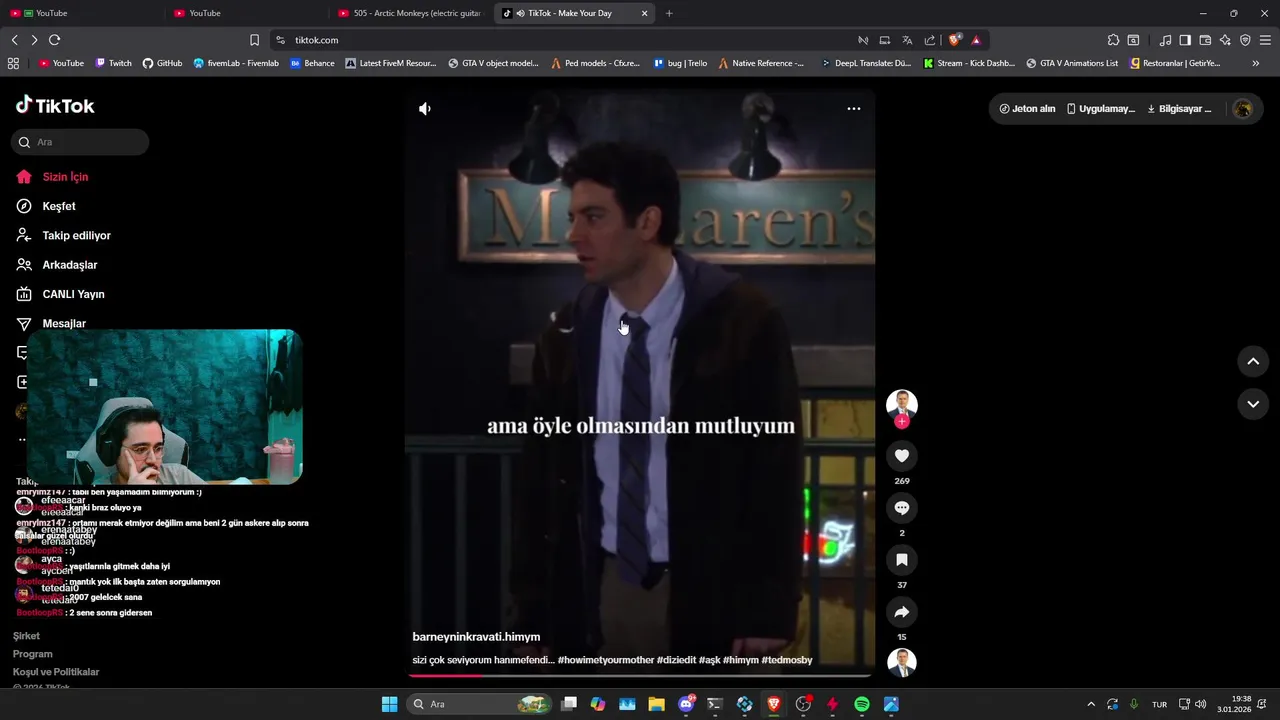The width and height of the screenshot is (1280, 720).
Task: Open the GitHub bookmark
Action: [162, 63]
